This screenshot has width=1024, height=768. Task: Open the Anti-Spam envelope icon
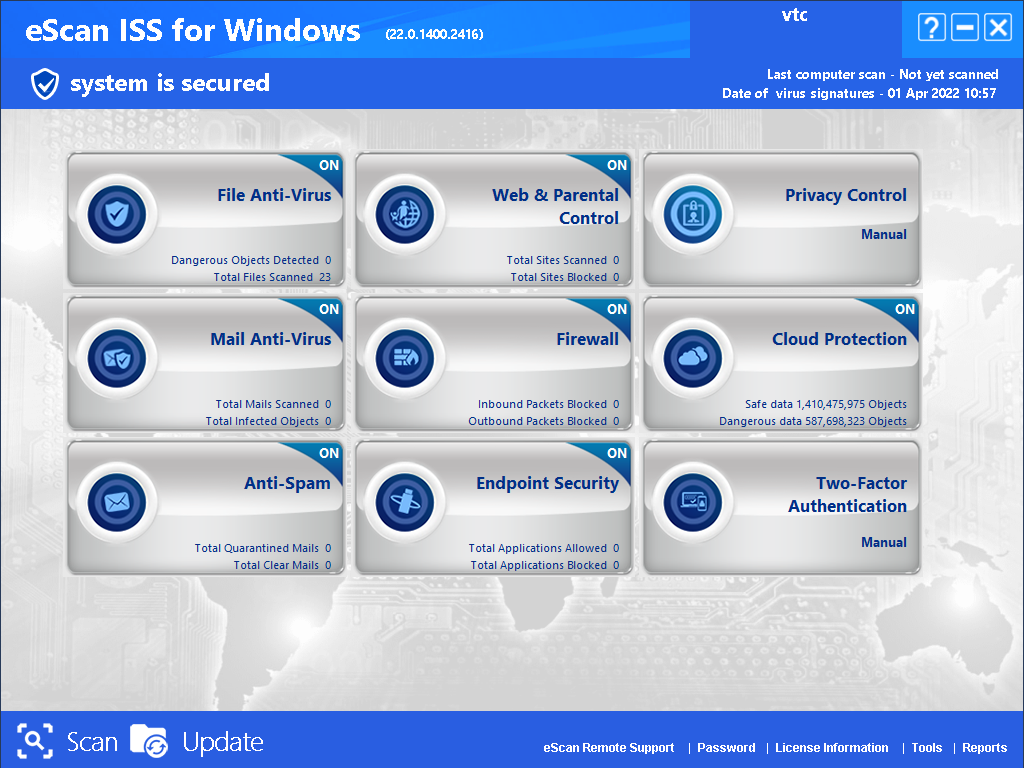117,501
